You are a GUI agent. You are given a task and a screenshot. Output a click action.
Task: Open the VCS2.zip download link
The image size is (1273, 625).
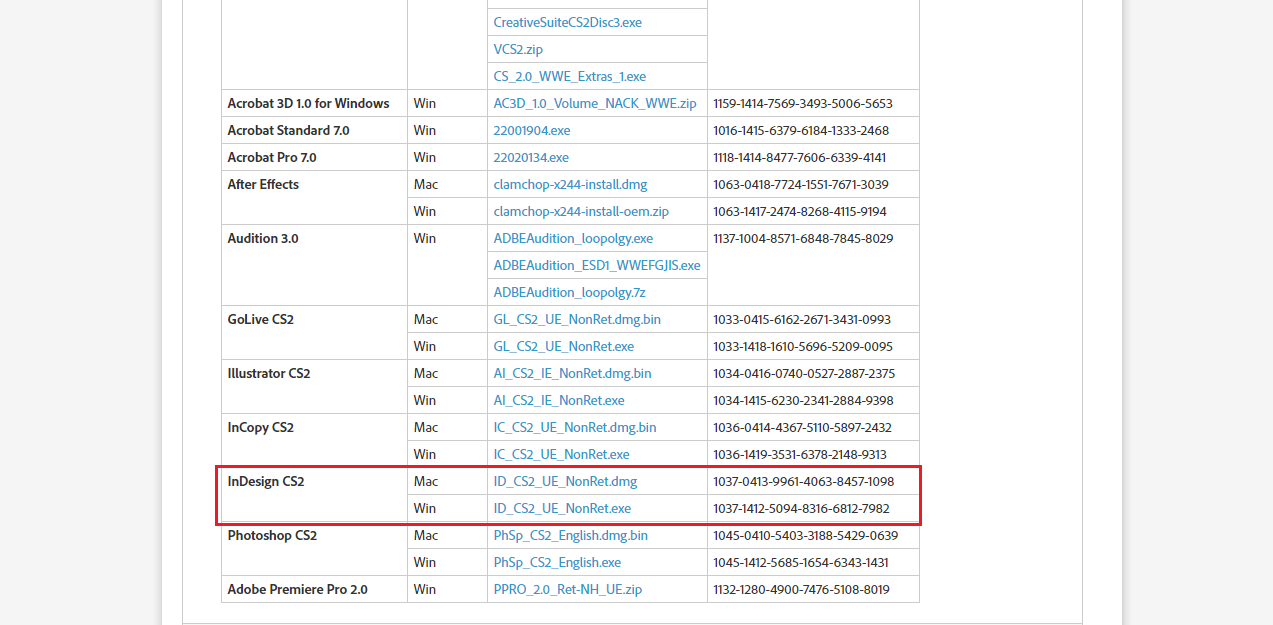[x=518, y=49]
